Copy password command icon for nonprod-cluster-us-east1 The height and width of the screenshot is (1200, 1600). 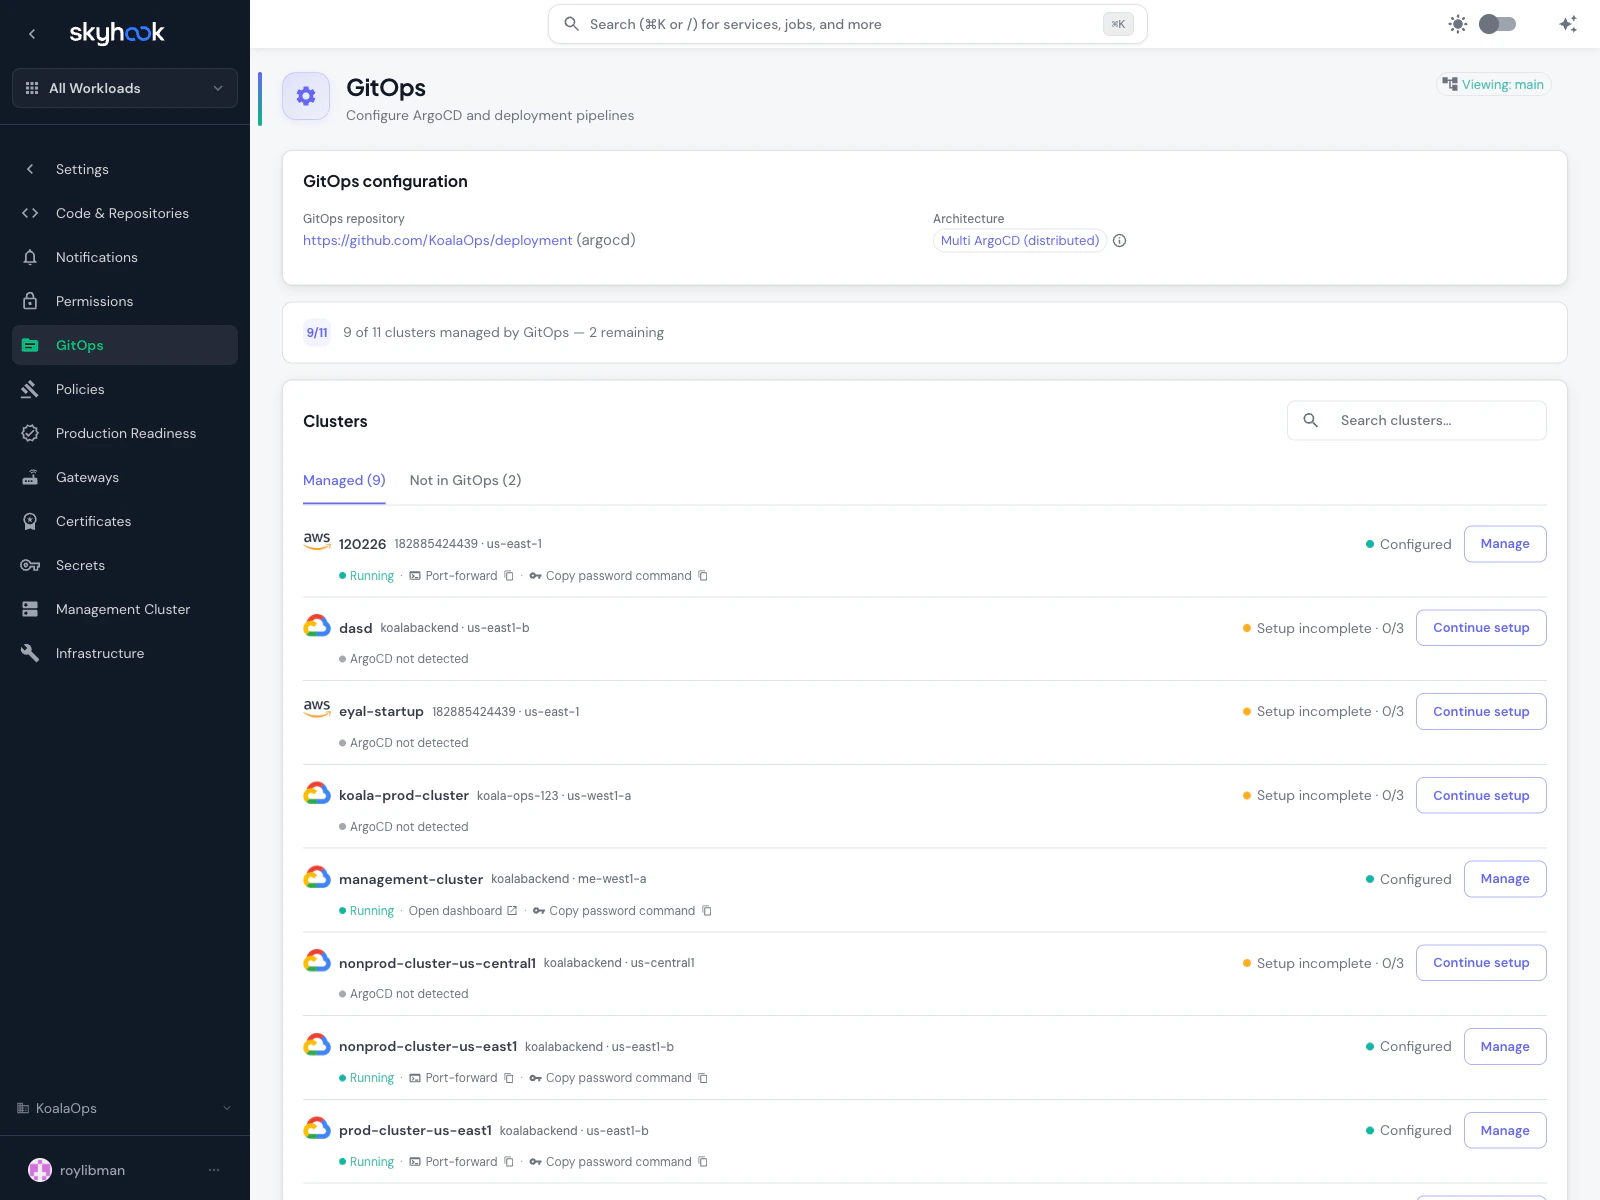703,1078
